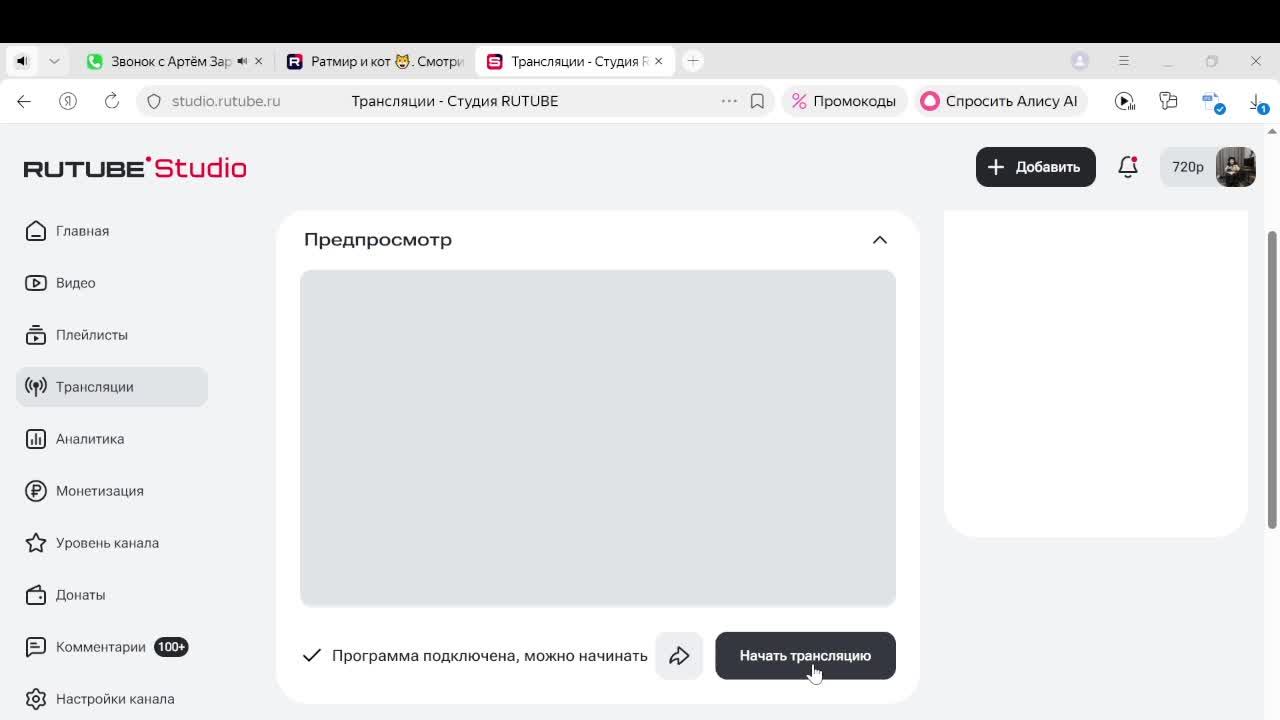Open Аналитика in the sidebar
Screen dimensions: 1280x720
pos(112,439)
